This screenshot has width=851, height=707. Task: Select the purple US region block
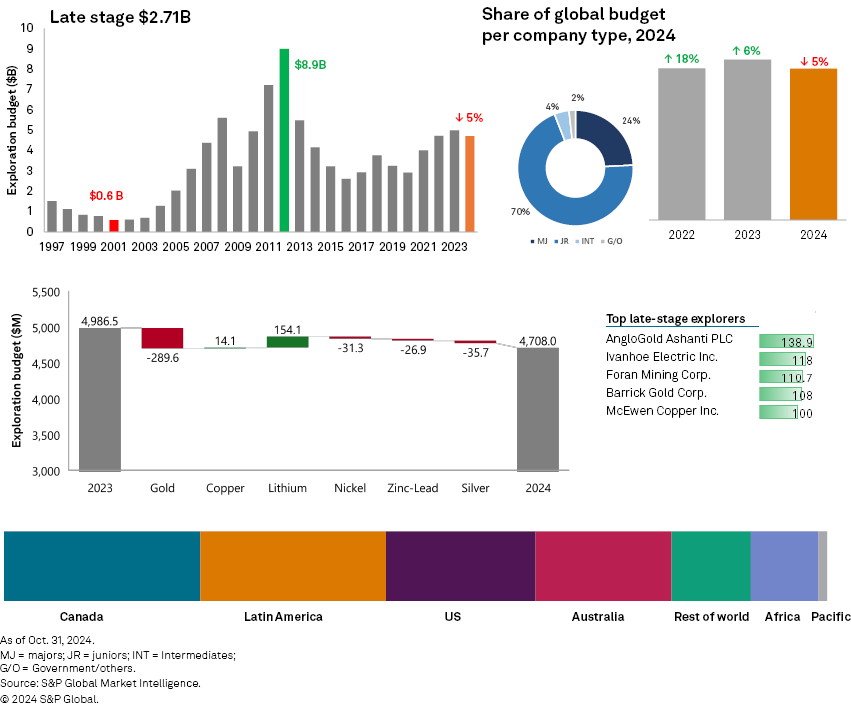click(x=460, y=566)
